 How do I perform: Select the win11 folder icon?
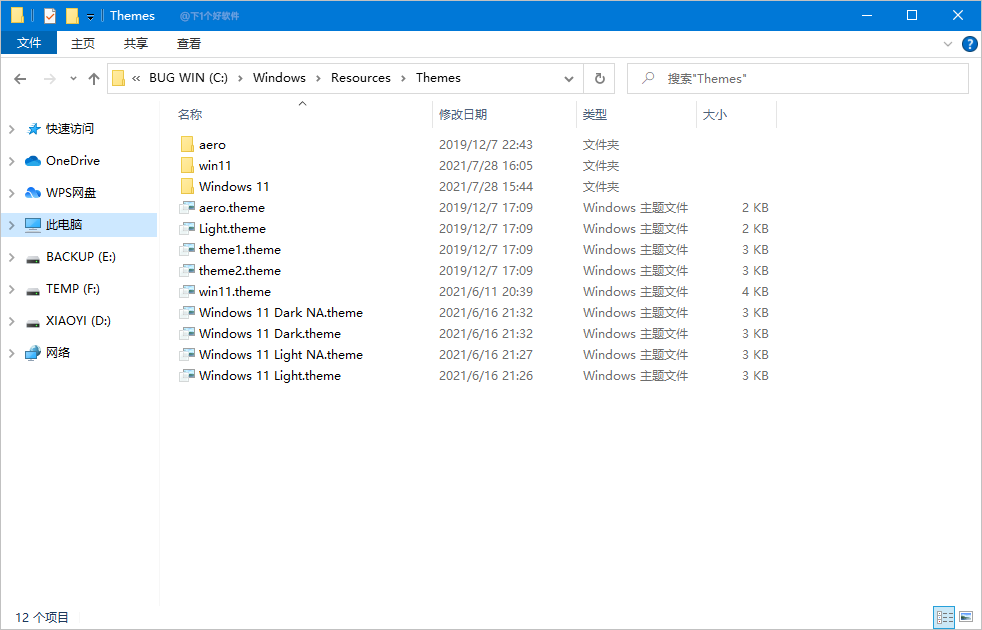(x=187, y=165)
